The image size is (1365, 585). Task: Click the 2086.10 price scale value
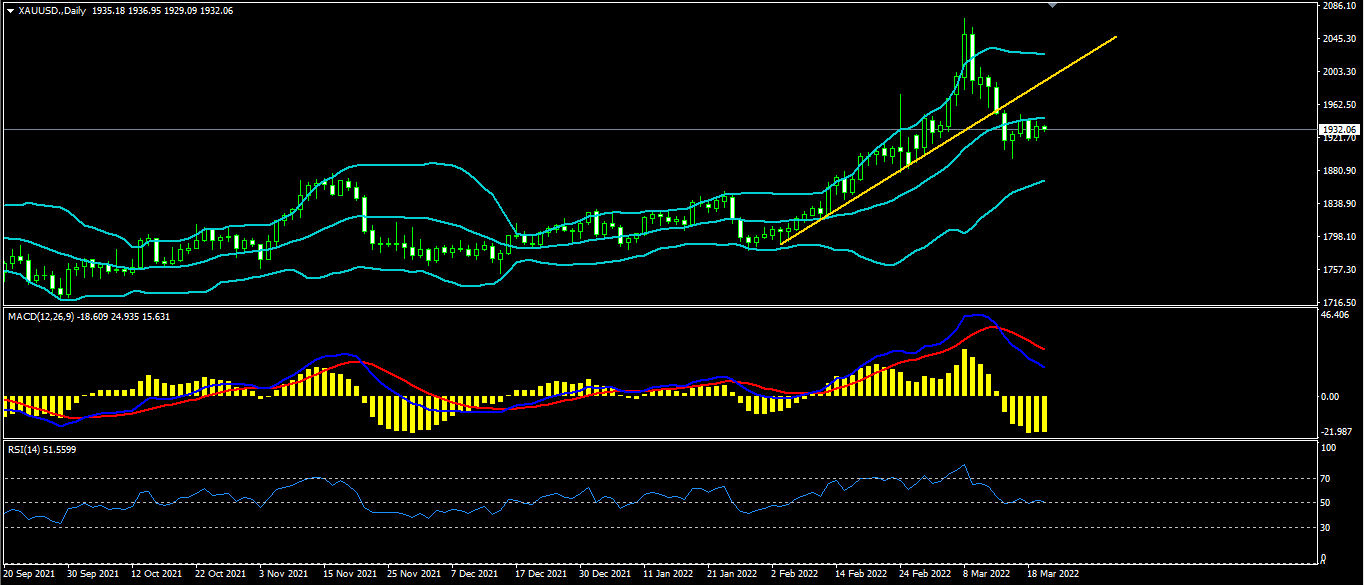(x=1338, y=6)
